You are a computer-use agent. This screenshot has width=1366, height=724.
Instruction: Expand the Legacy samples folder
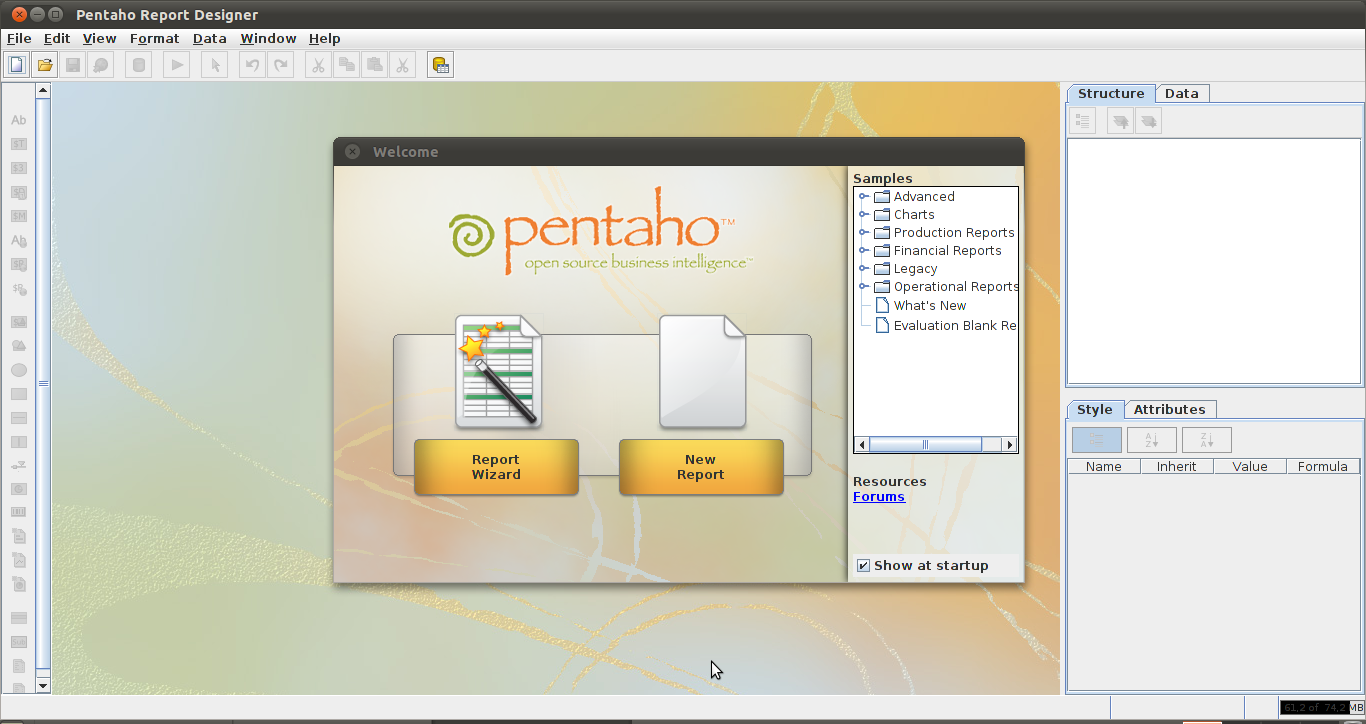(x=863, y=269)
